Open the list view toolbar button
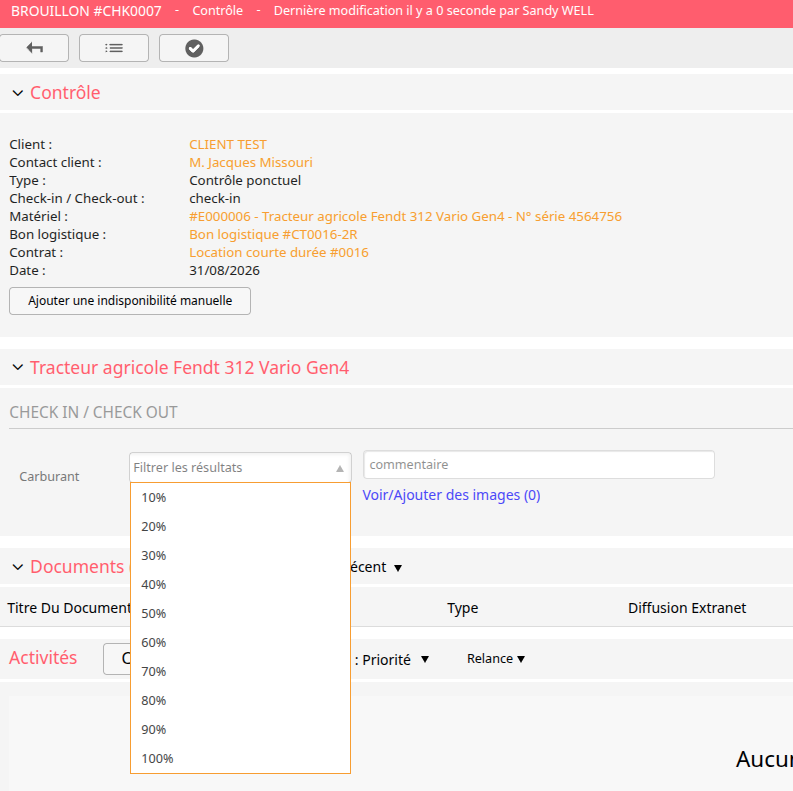 pos(114,48)
